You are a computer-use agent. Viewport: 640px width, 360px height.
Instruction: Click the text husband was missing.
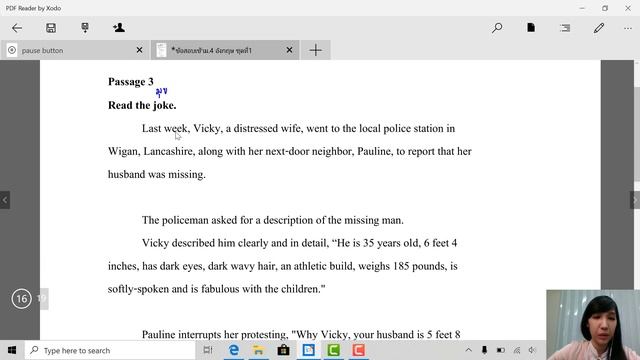coord(157,175)
